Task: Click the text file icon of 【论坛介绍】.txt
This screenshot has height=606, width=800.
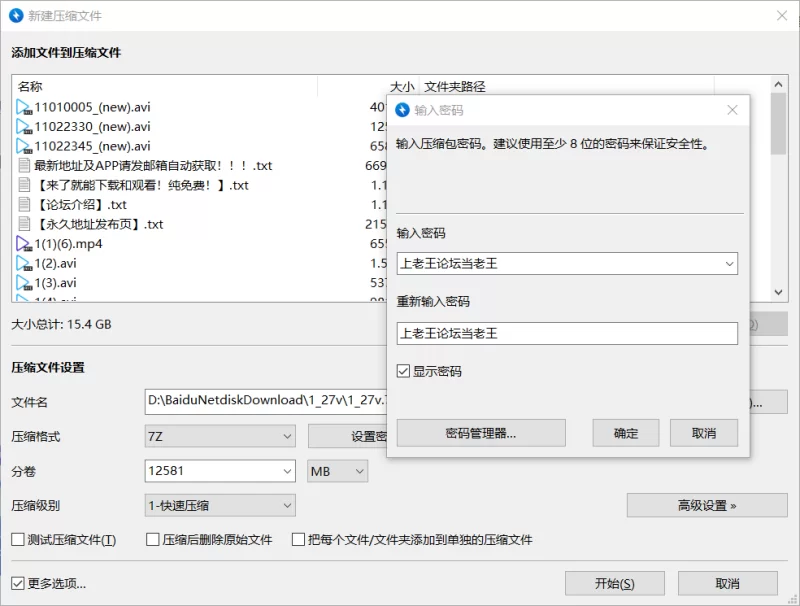Action: click(24, 205)
